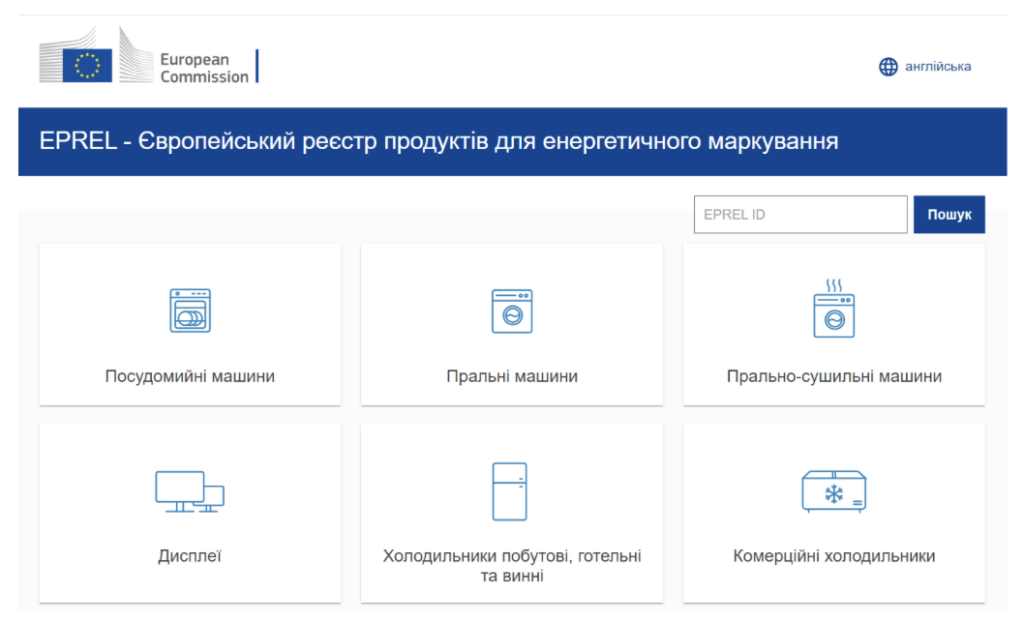1024x623 pixels.
Task: Click the European Commission text in logo
Action: click(x=204, y=68)
